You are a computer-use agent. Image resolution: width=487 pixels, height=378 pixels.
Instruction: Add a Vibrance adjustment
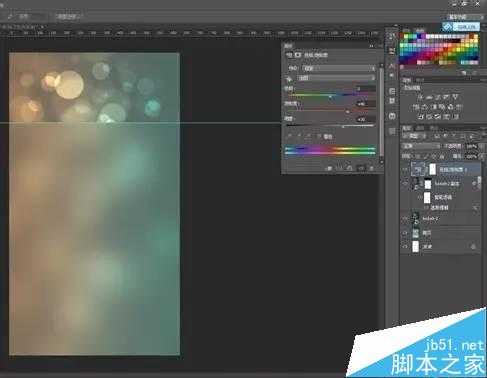[x=455, y=97]
